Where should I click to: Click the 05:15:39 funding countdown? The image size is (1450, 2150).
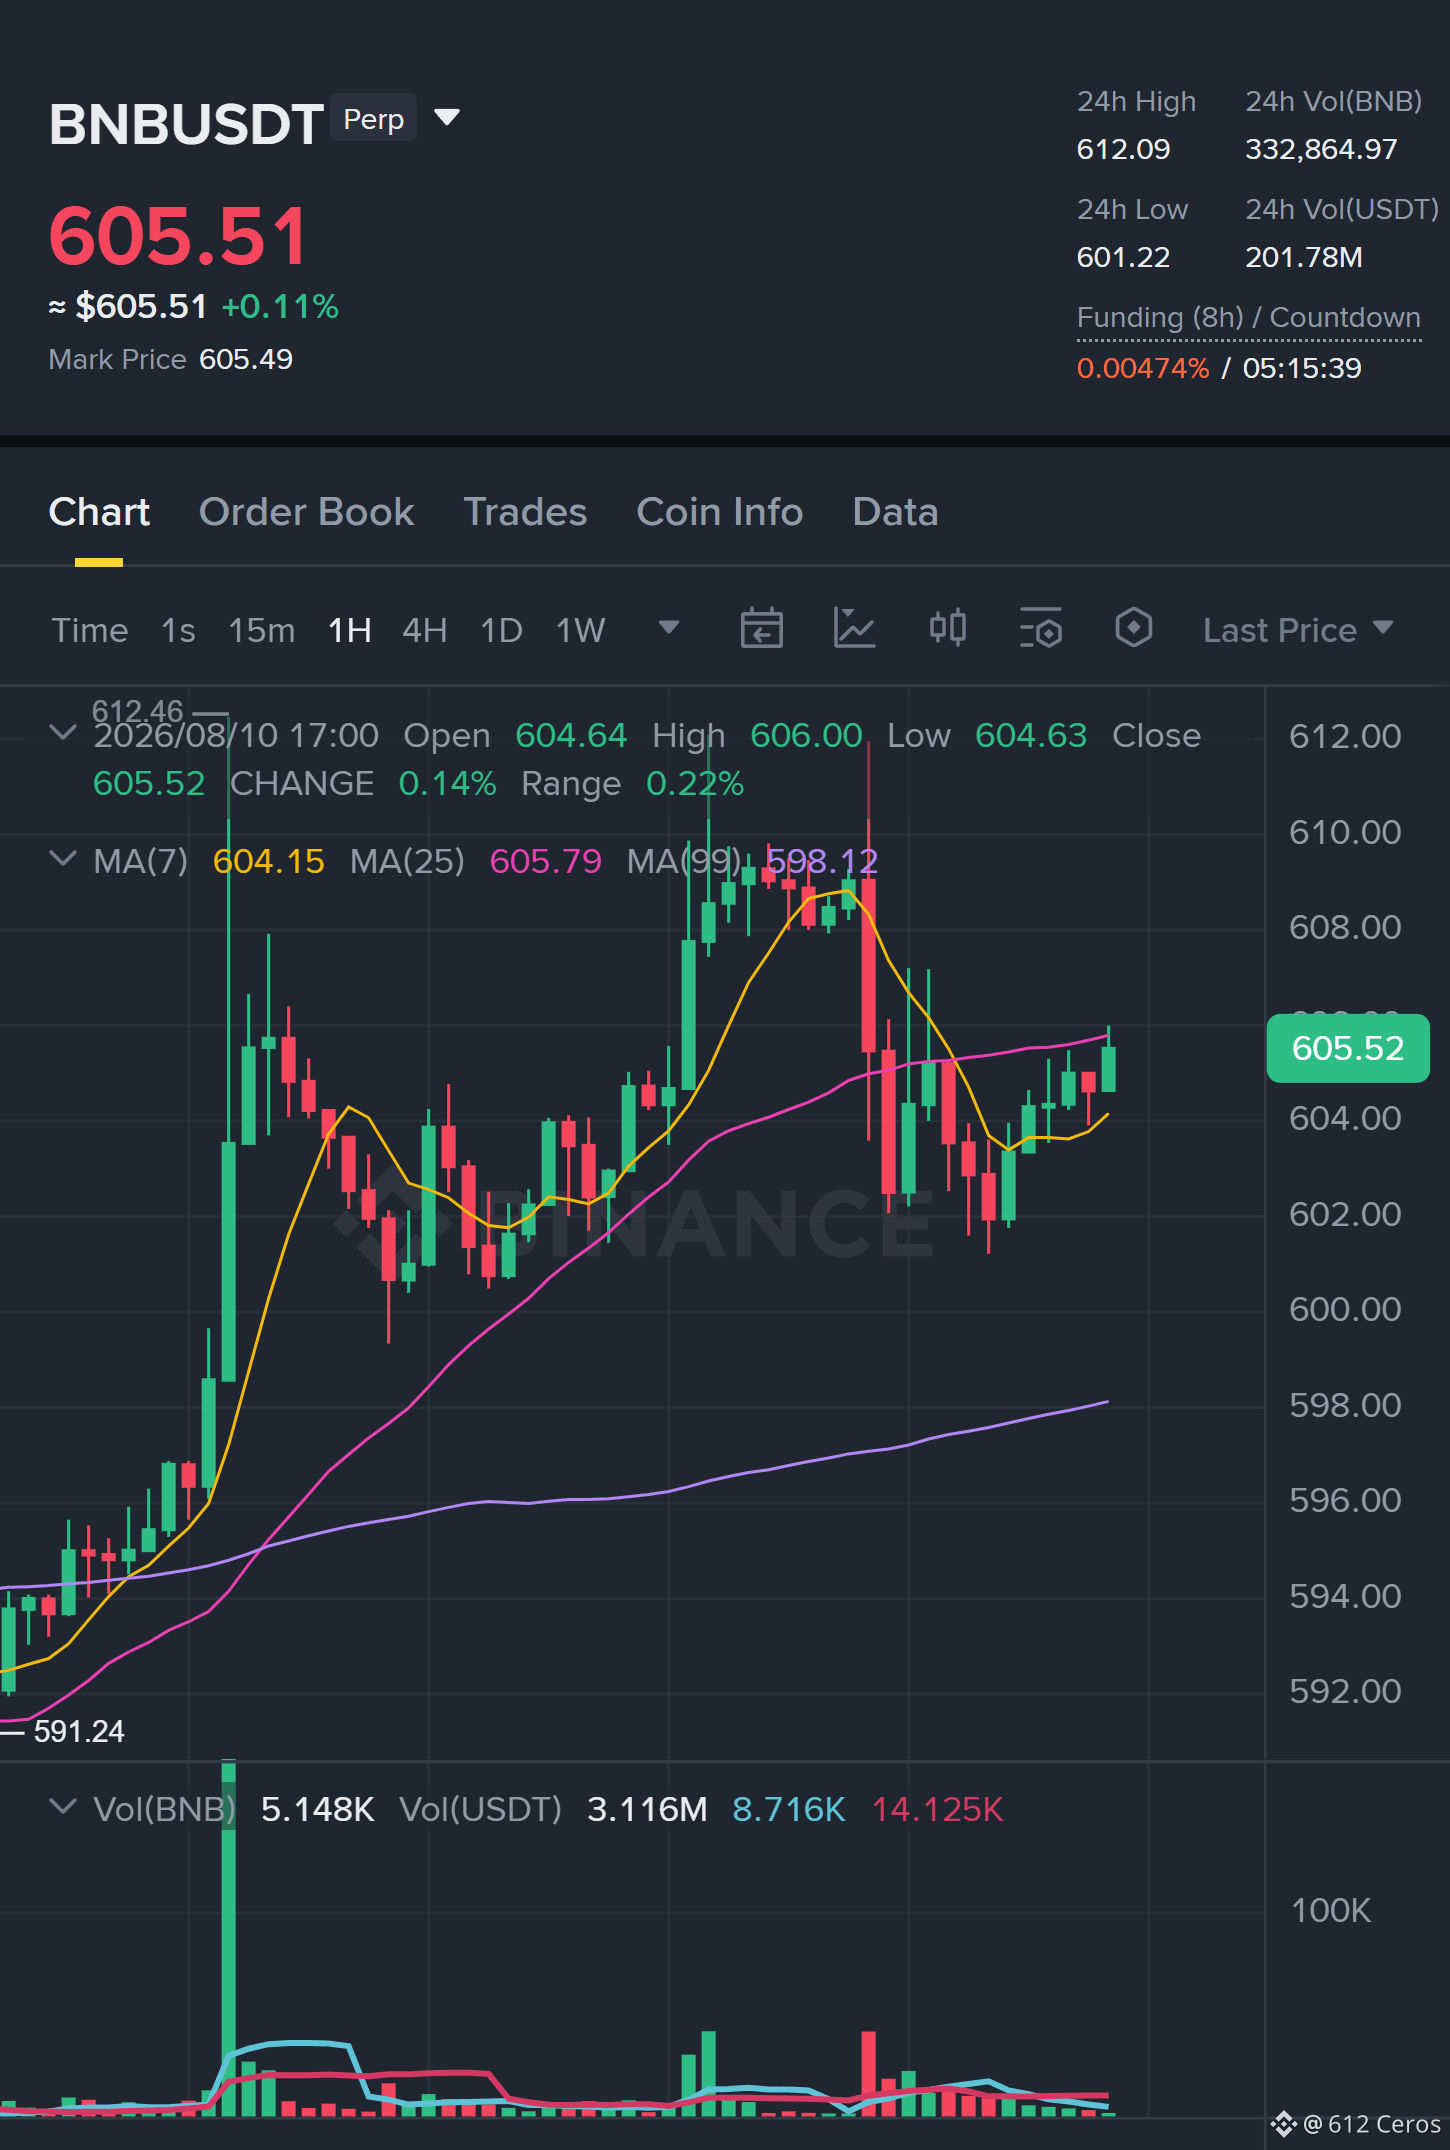(1302, 368)
